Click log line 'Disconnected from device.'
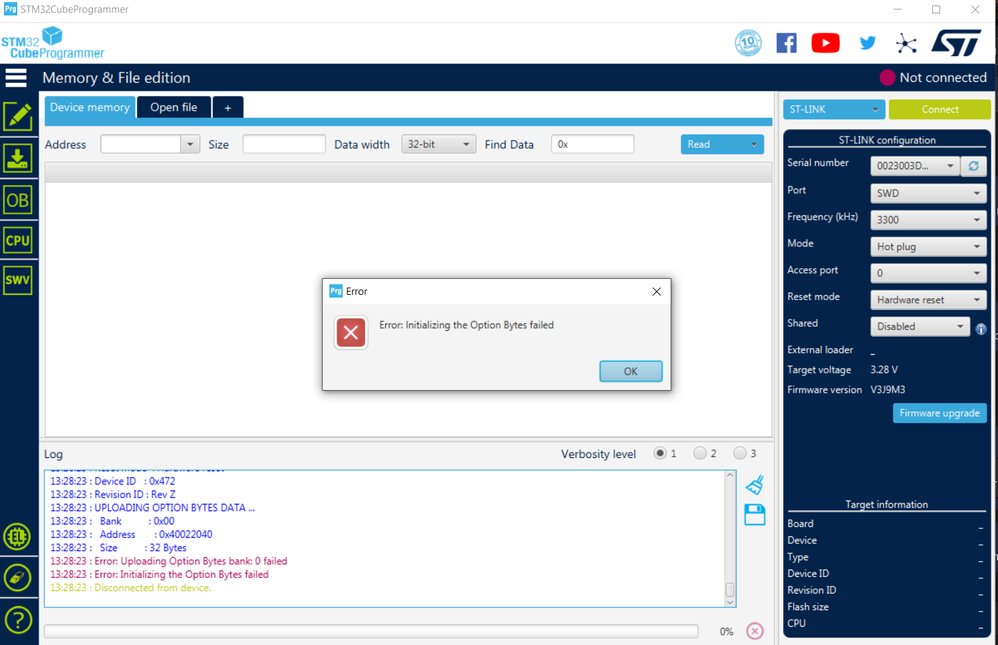The height and width of the screenshot is (645, 998). pos(130,588)
